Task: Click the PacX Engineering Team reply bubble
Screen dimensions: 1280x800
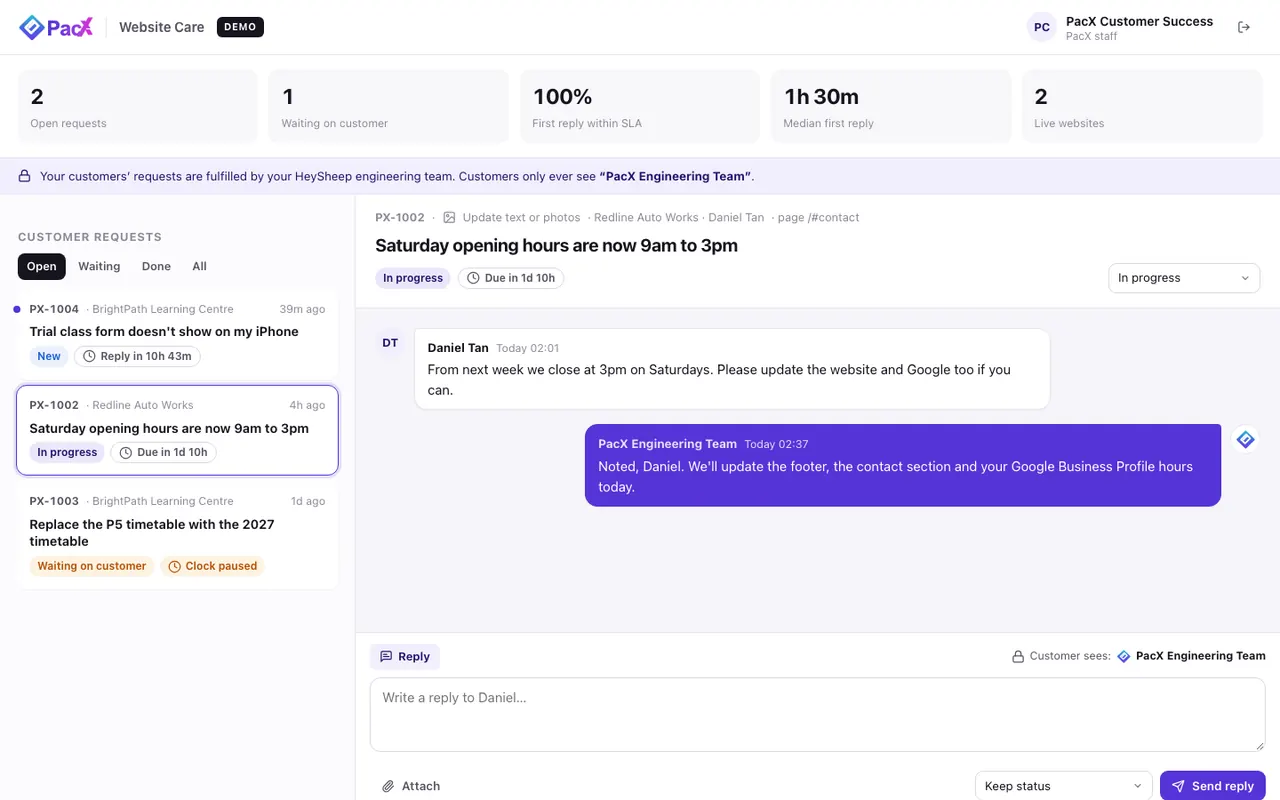Action: (903, 466)
